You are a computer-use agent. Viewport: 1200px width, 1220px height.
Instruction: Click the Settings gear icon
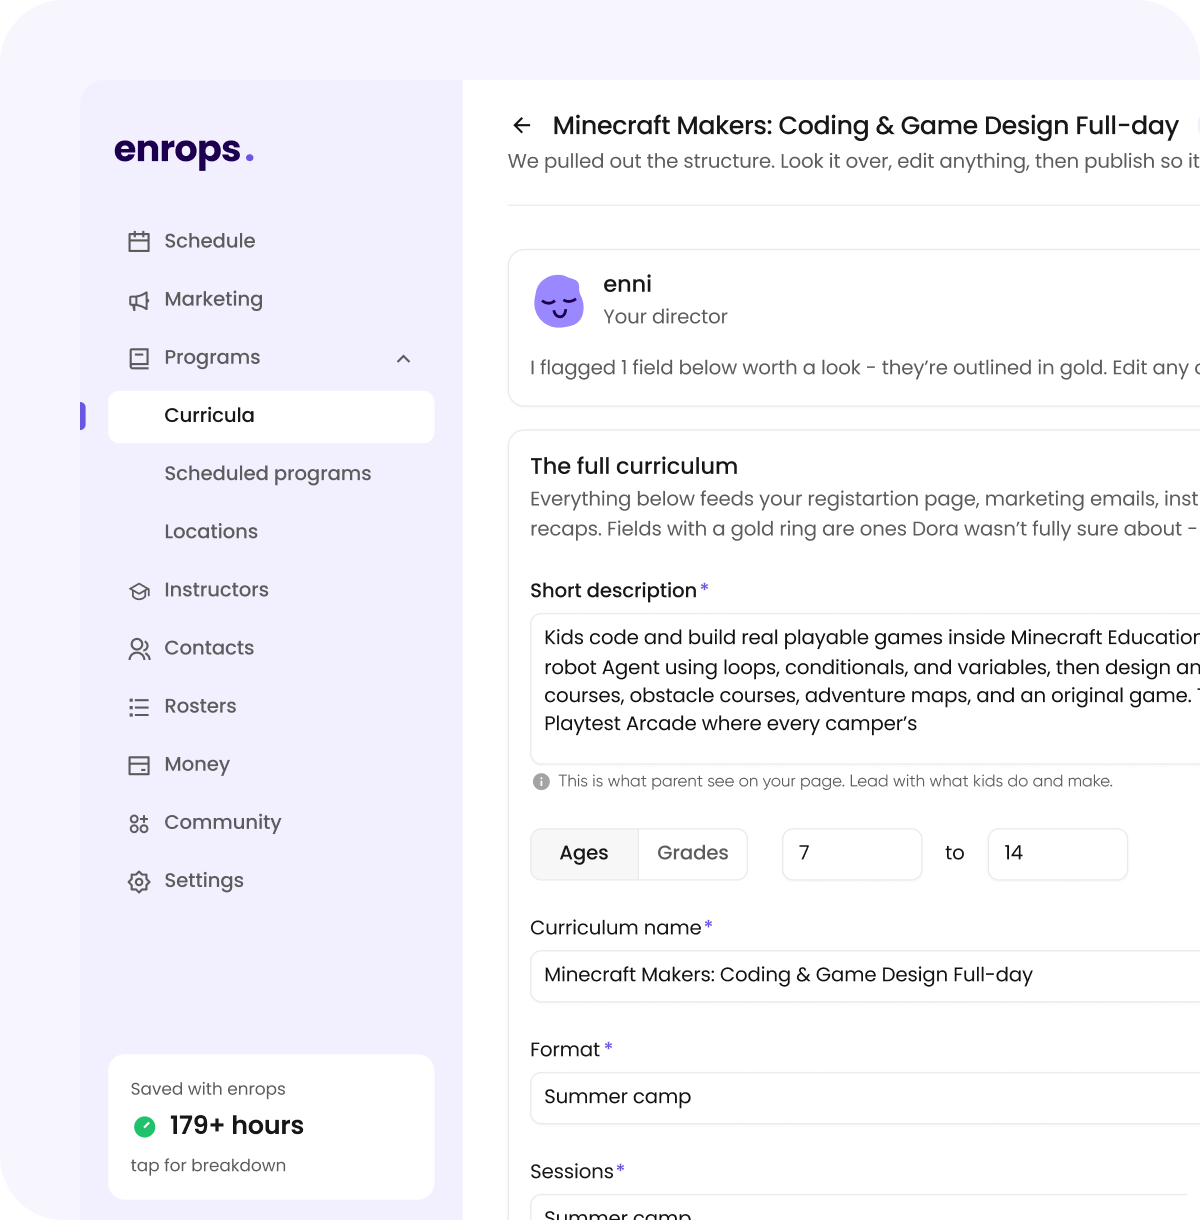pos(139,881)
